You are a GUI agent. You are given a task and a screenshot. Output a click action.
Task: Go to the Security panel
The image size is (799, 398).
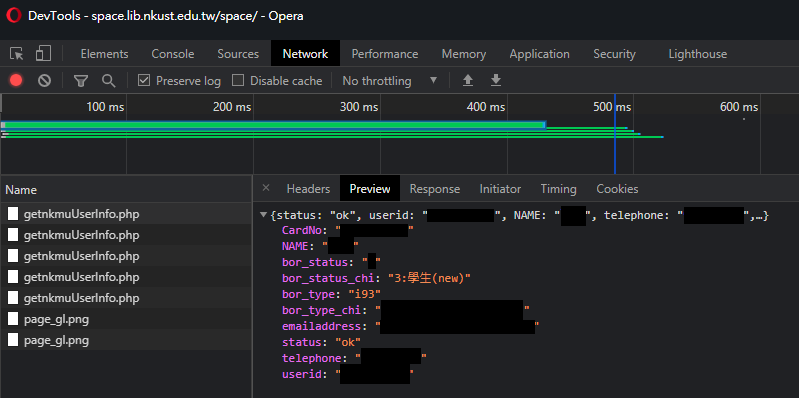614,54
